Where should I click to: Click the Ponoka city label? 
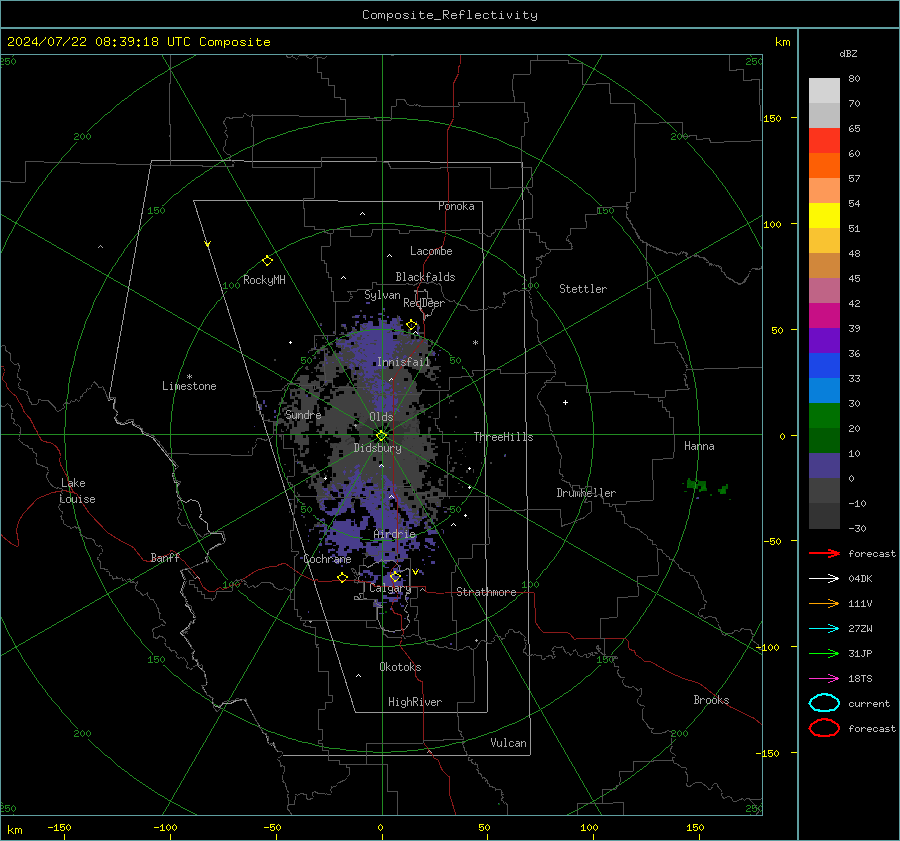coord(456,206)
